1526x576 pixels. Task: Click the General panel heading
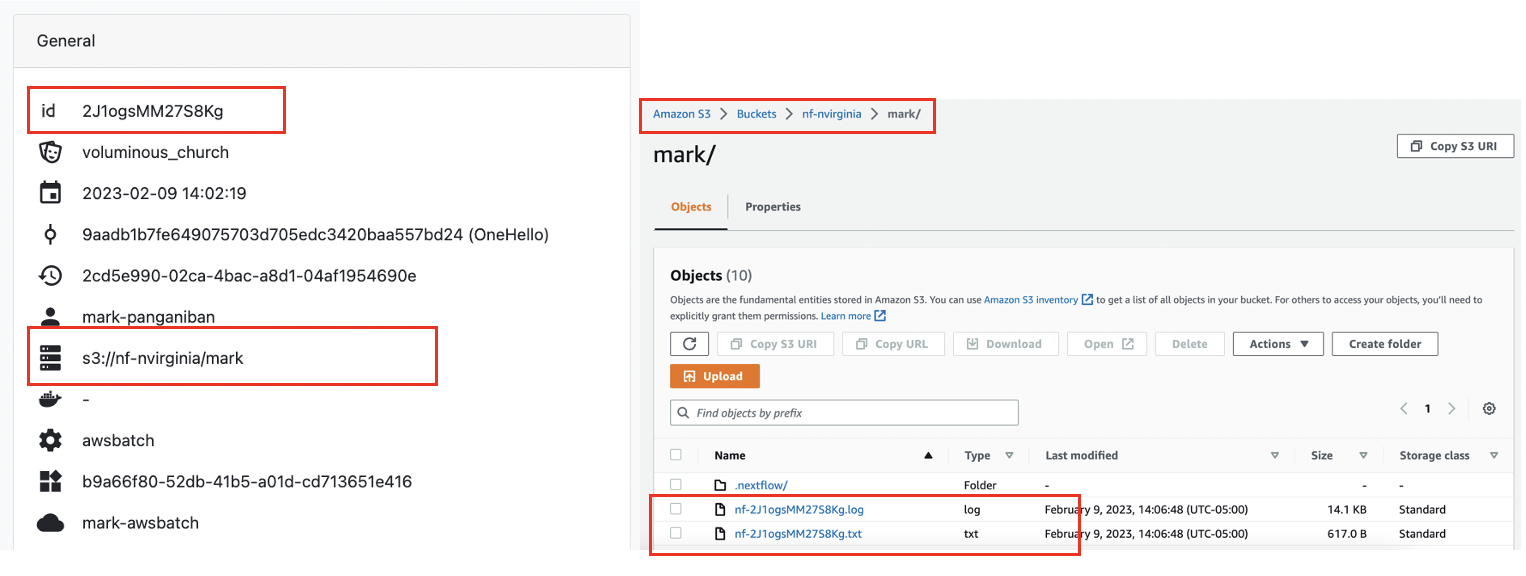[x=66, y=41]
